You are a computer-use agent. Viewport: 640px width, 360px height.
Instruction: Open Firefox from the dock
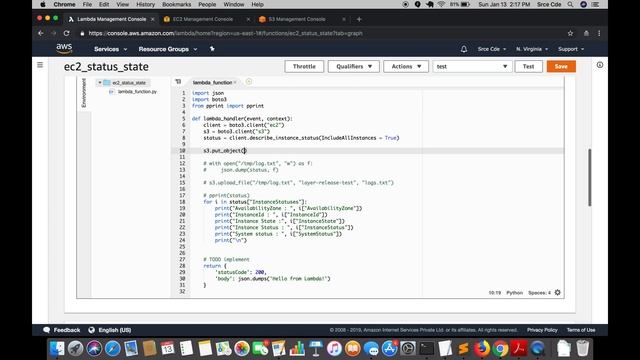(482, 348)
